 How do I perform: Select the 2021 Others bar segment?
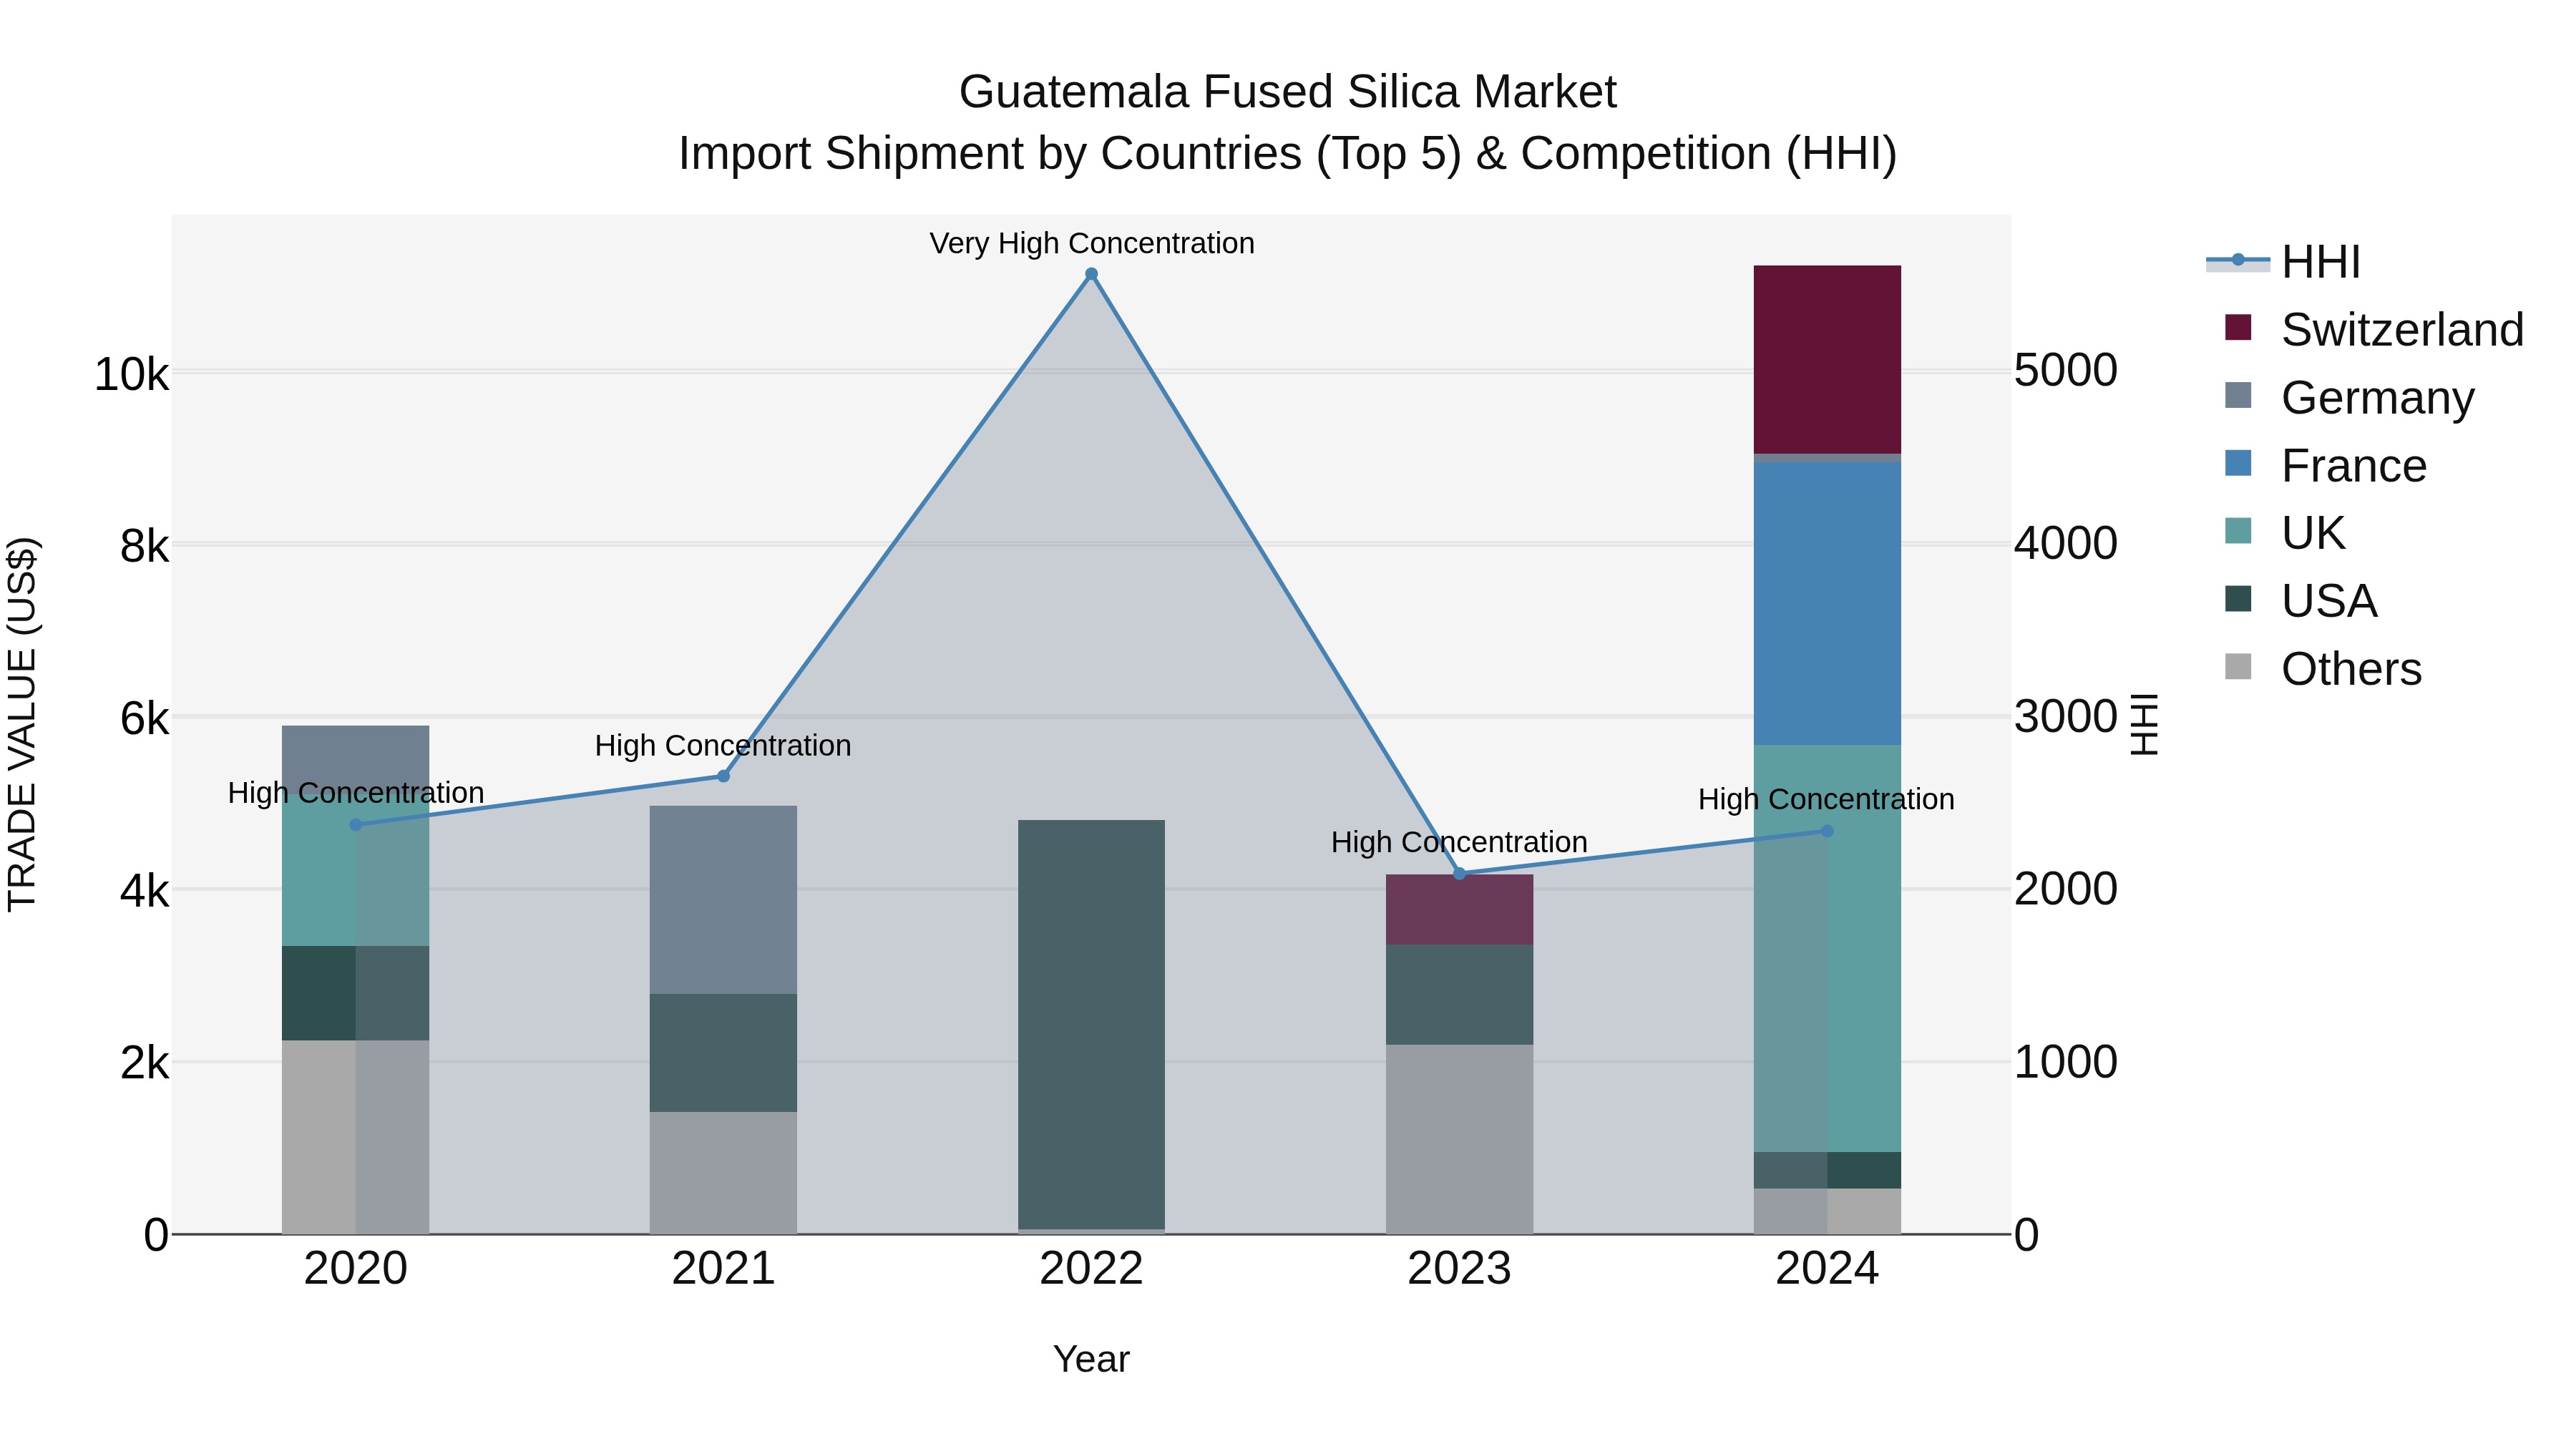(x=723, y=1173)
